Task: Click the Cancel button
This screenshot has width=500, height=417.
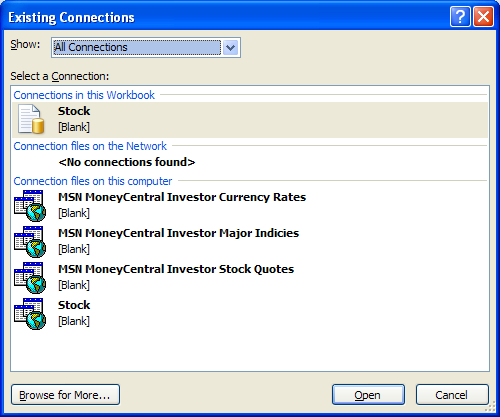Action: [452, 395]
